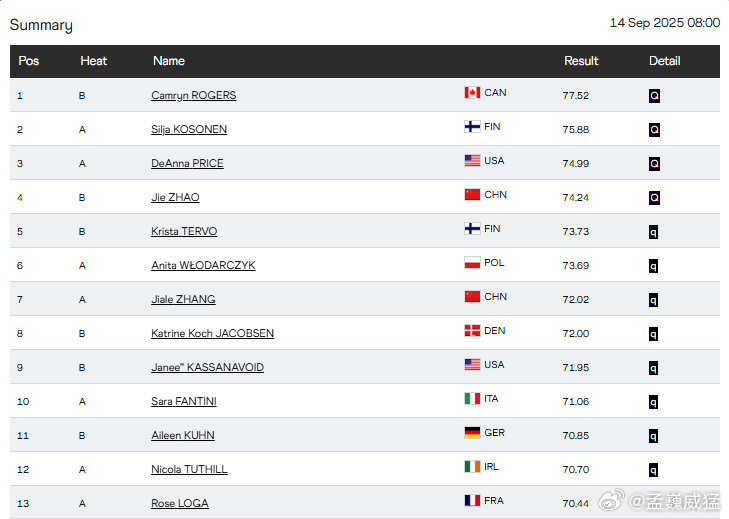729x519 pixels.
Task: Open Anita WŁODARCZYK profile link
Action: click(x=203, y=266)
